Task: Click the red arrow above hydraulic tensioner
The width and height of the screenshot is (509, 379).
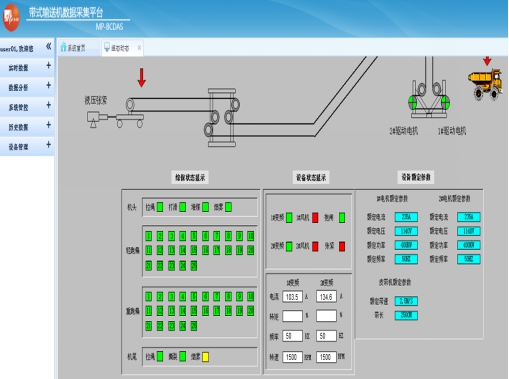Action: pos(142,78)
